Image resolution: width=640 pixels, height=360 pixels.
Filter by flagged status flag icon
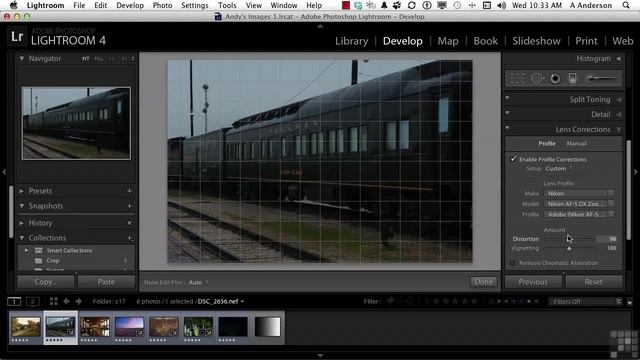pos(390,301)
